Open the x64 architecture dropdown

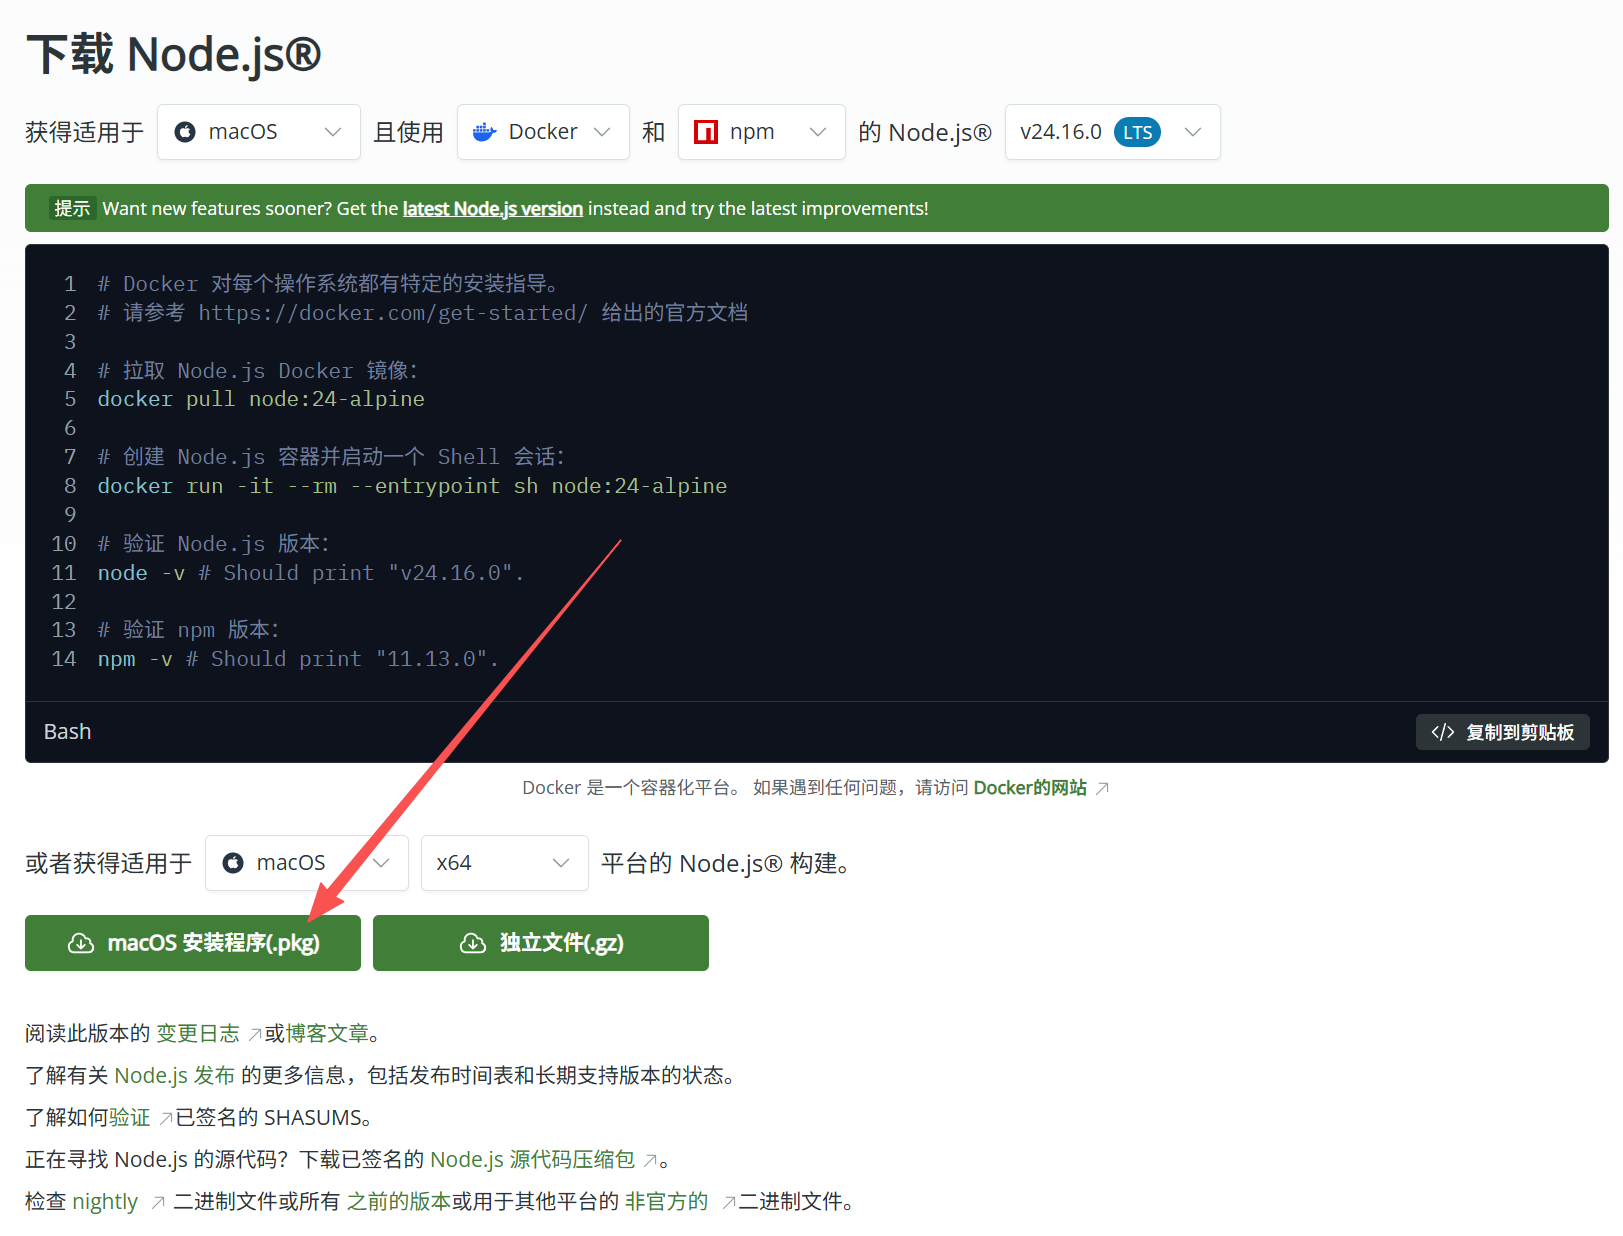[x=504, y=863]
